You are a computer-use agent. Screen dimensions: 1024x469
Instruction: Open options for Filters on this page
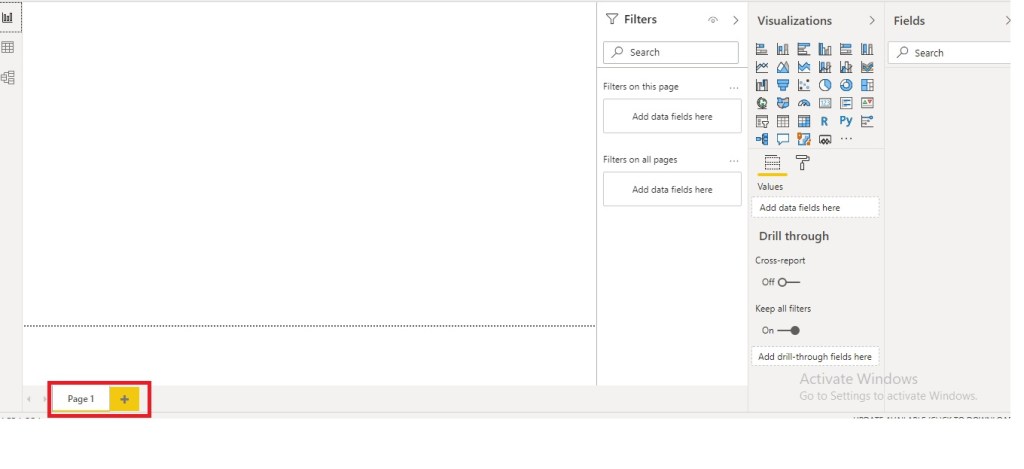pyautogui.click(x=734, y=88)
